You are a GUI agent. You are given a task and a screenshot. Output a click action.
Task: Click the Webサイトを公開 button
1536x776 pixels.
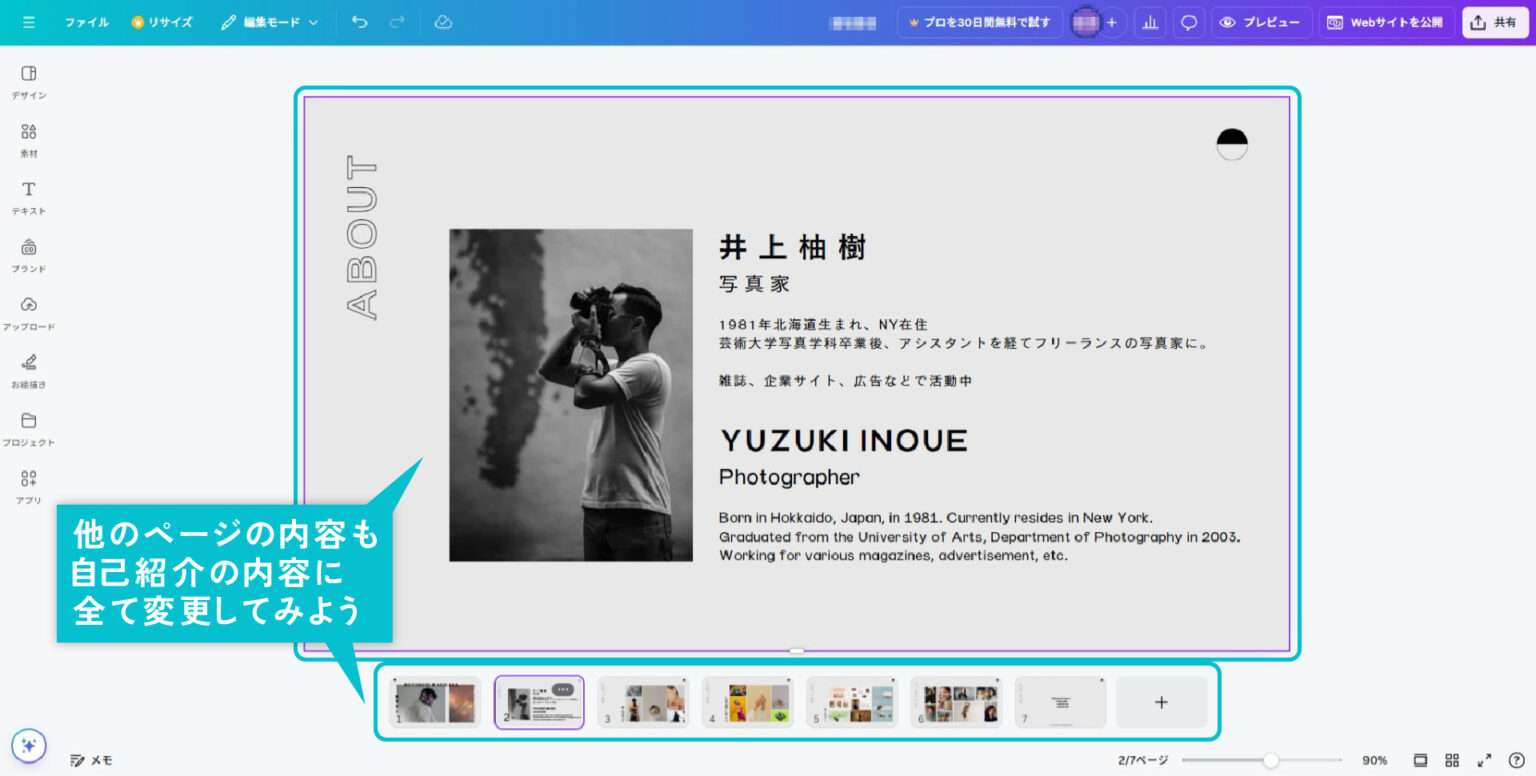pos(1386,22)
